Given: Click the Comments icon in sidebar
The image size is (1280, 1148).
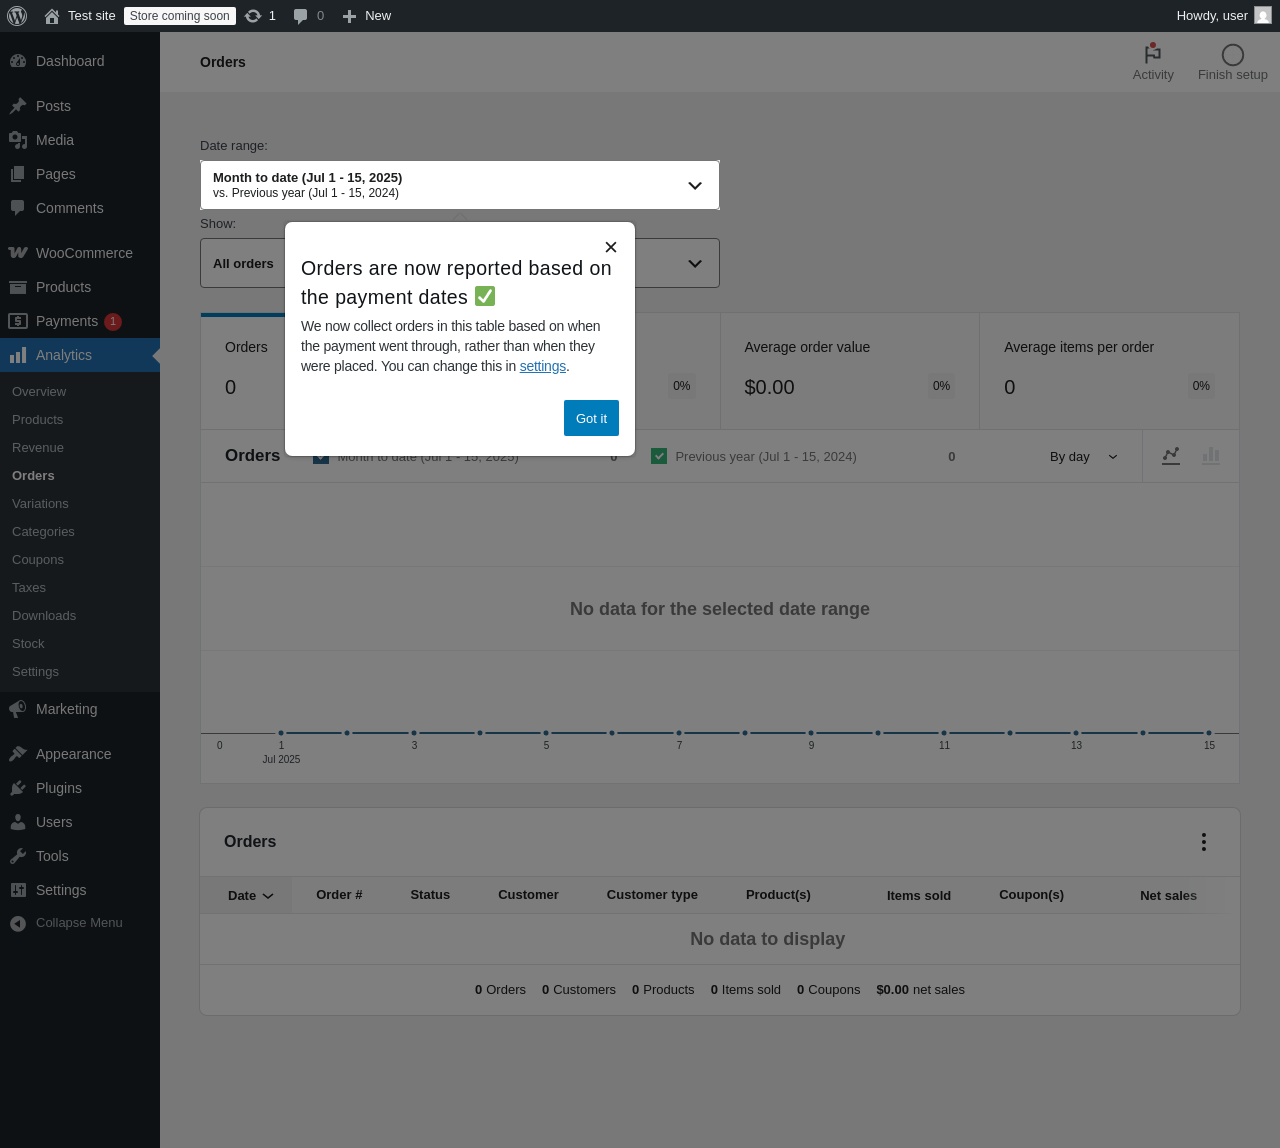Looking at the screenshot, I should pos(18,208).
